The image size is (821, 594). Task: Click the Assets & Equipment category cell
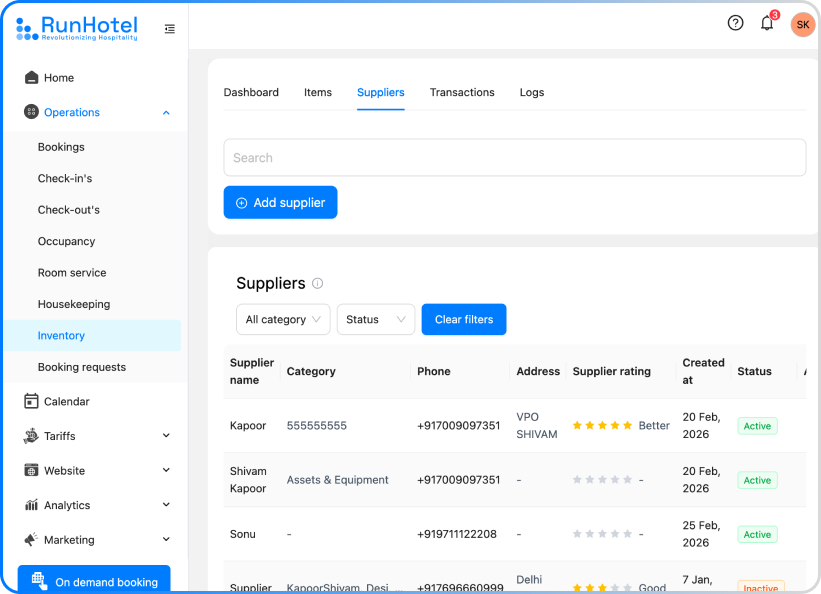[338, 480]
